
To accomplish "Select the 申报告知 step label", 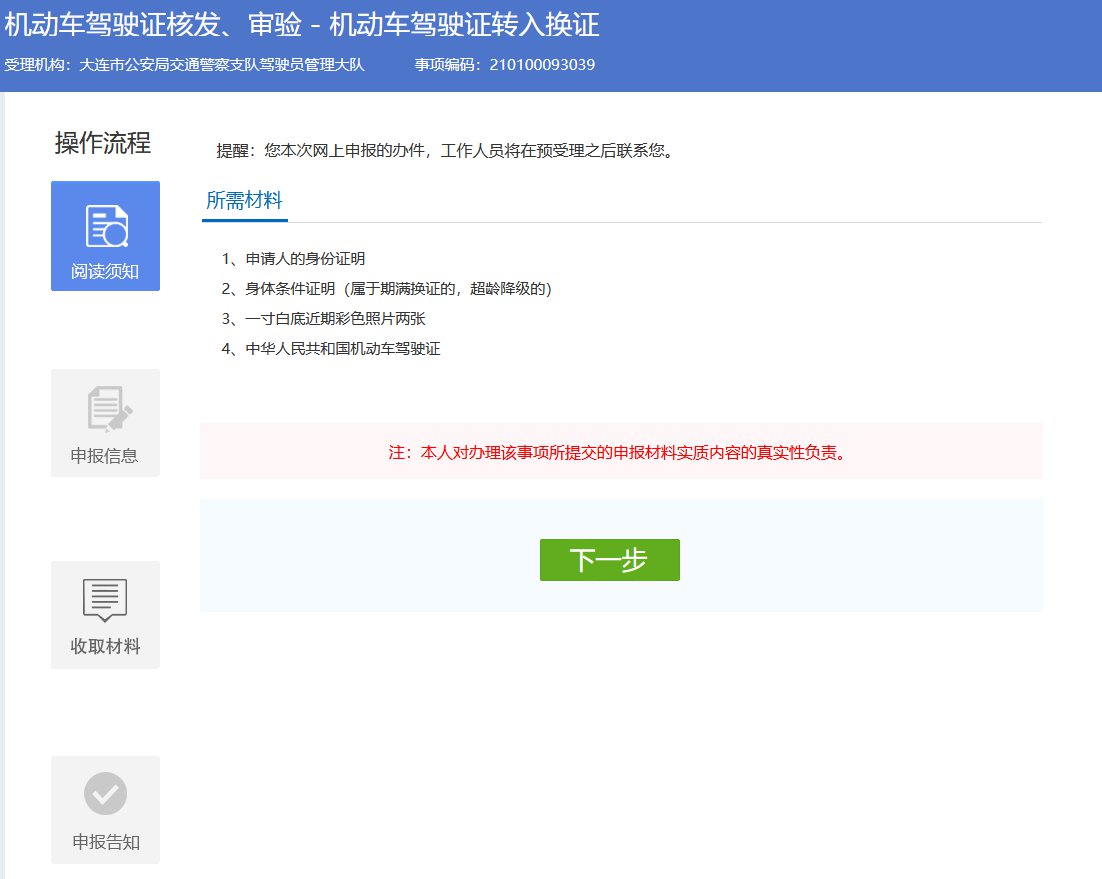I will pyautogui.click(x=105, y=842).
